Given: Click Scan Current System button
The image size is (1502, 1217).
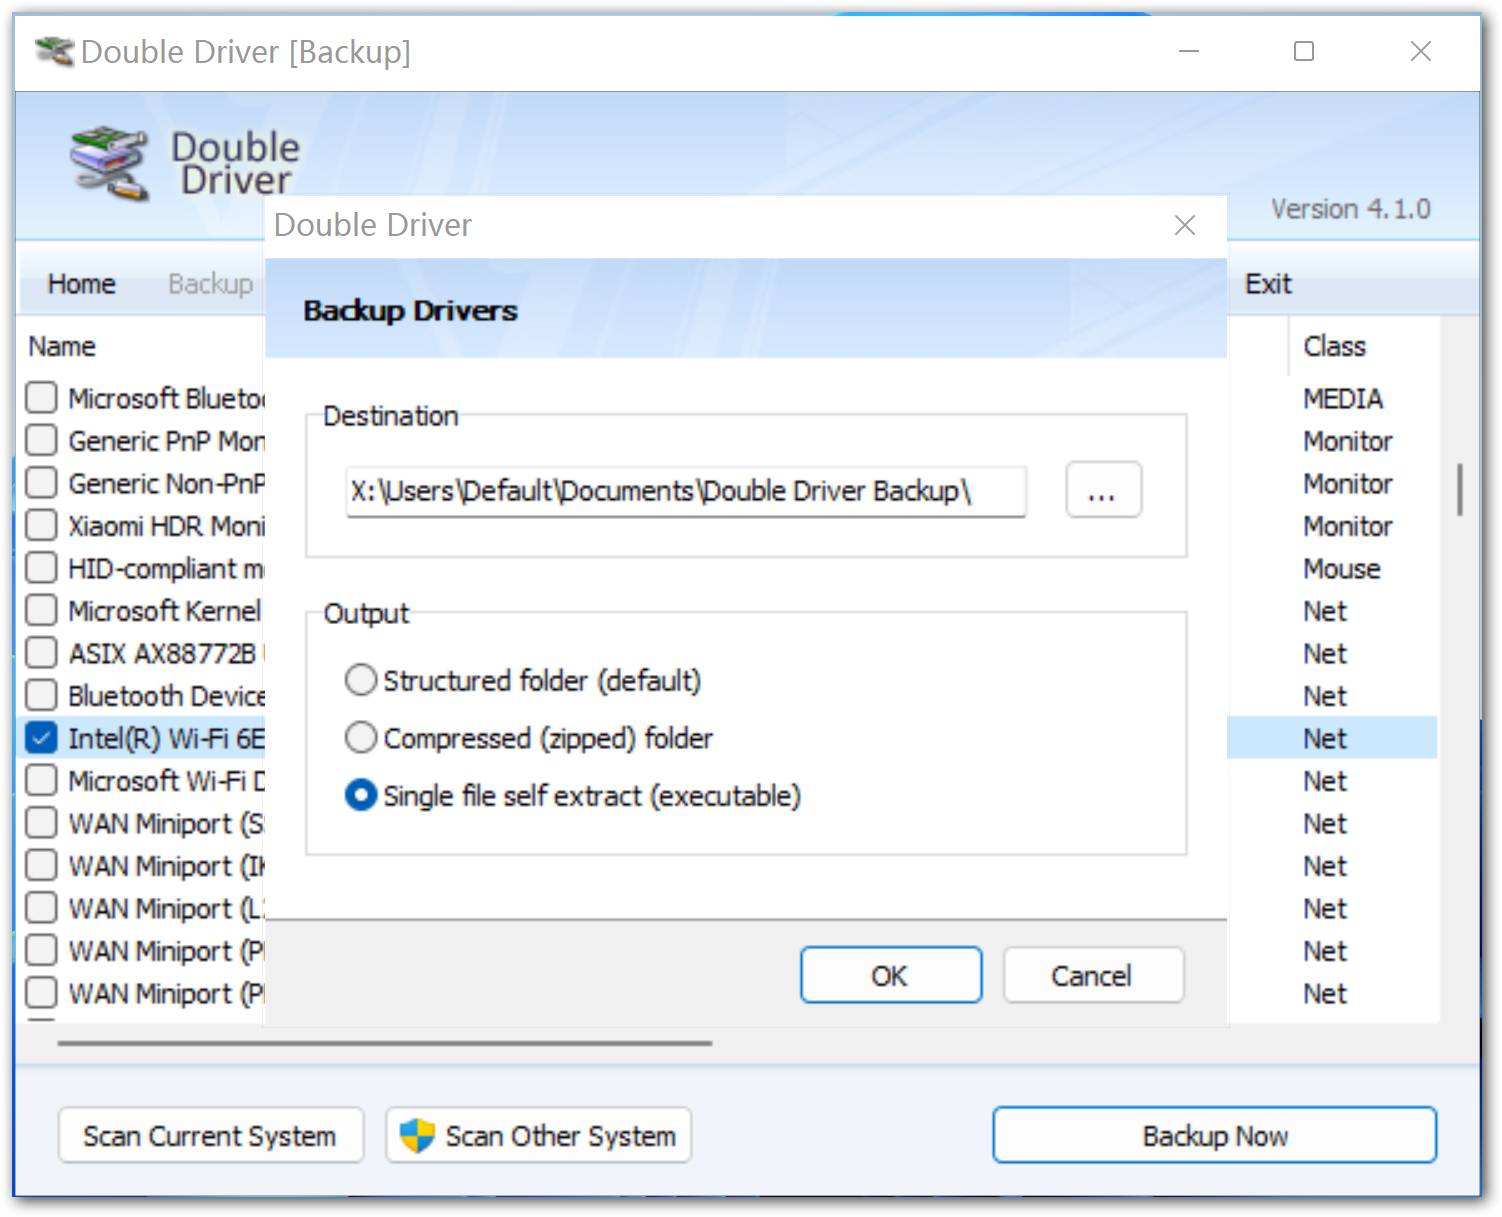Looking at the screenshot, I should pyautogui.click(x=210, y=1135).
